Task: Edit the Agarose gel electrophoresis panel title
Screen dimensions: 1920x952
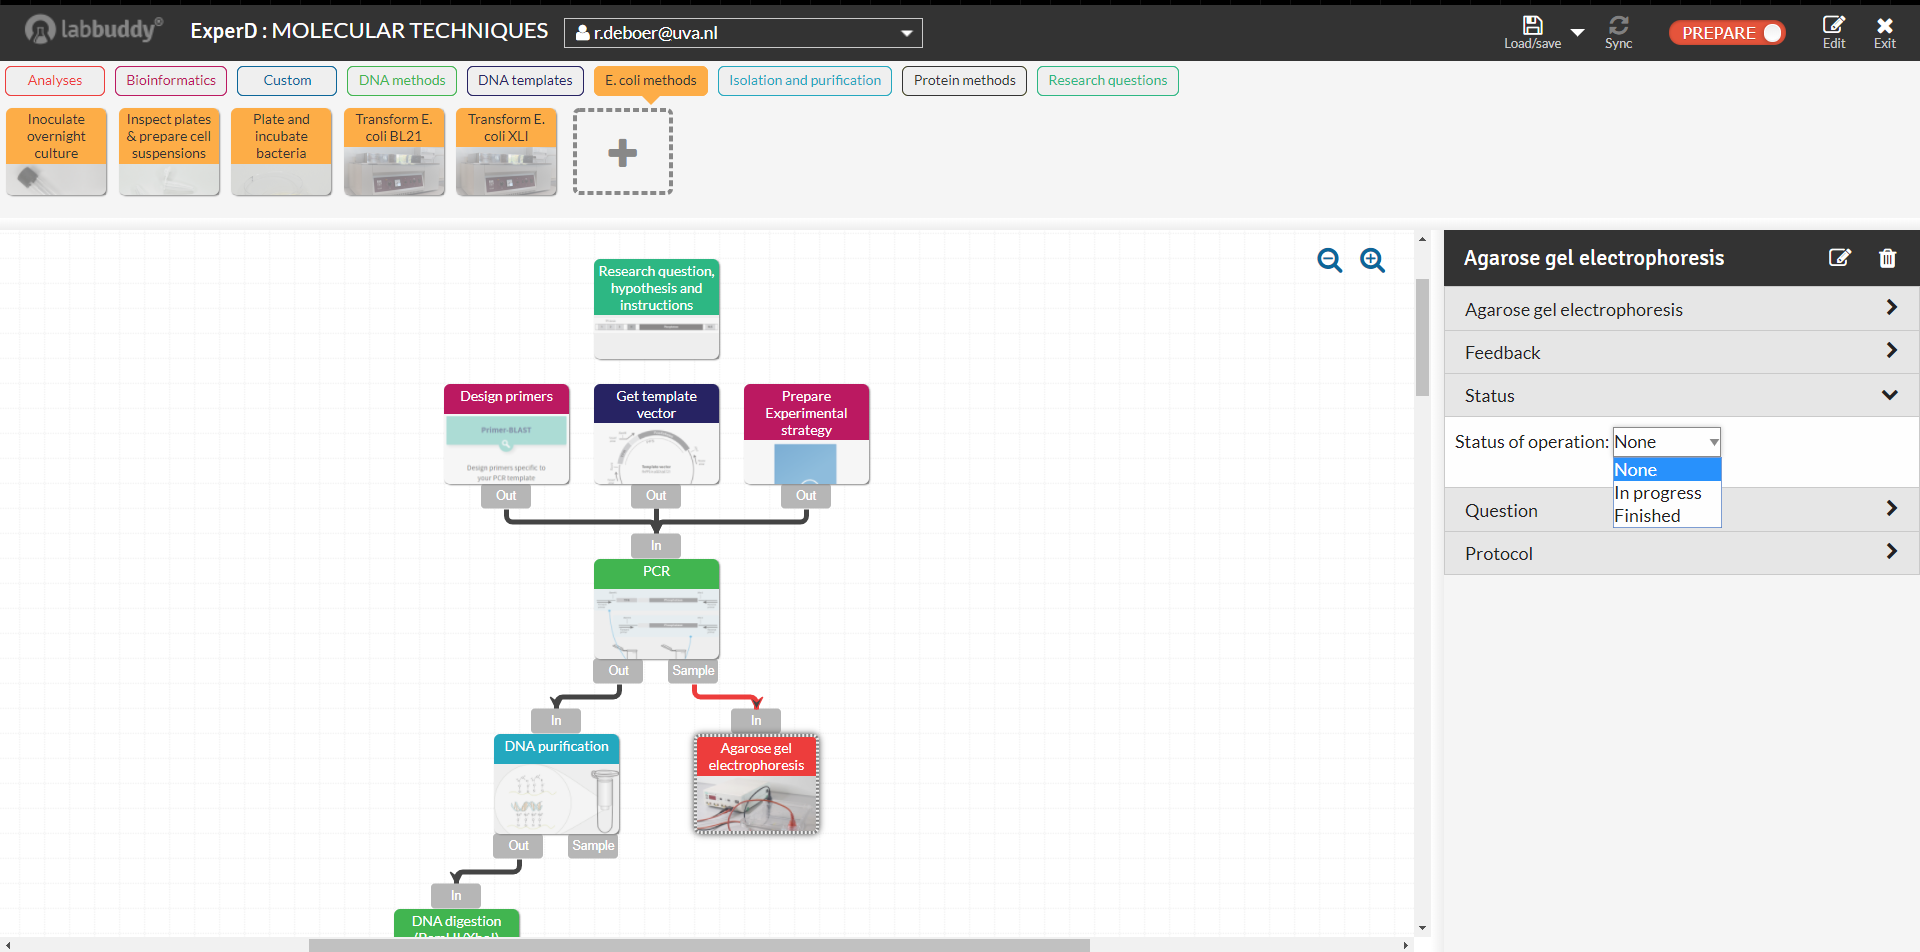Action: (1839, 258)
